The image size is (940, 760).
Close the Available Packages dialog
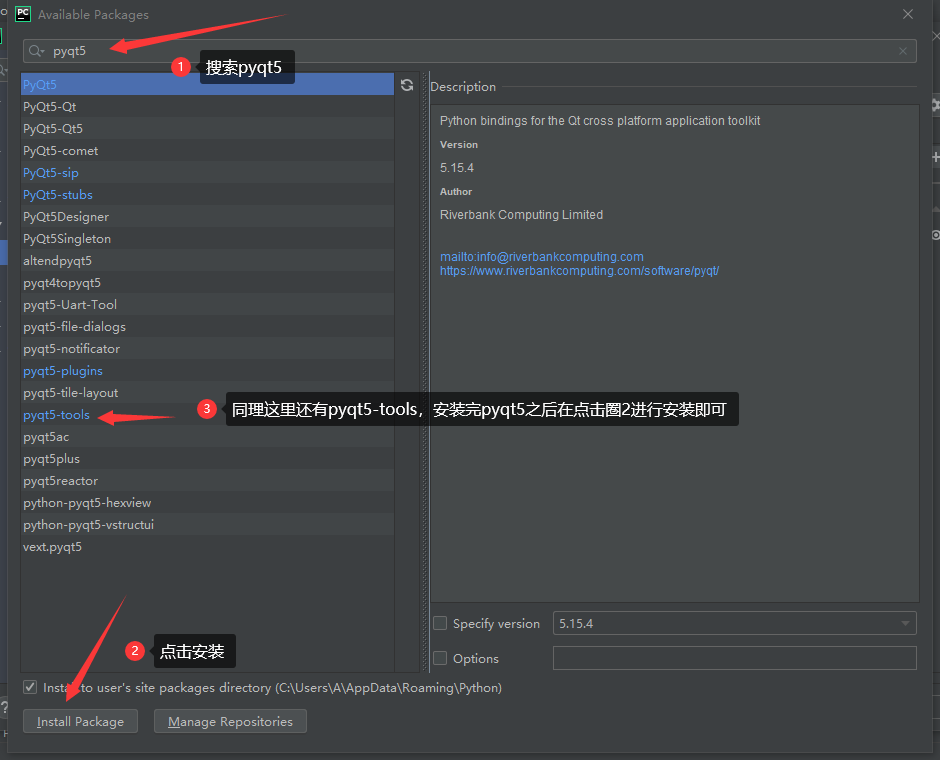pyautogui.click(x=908, y=14)
